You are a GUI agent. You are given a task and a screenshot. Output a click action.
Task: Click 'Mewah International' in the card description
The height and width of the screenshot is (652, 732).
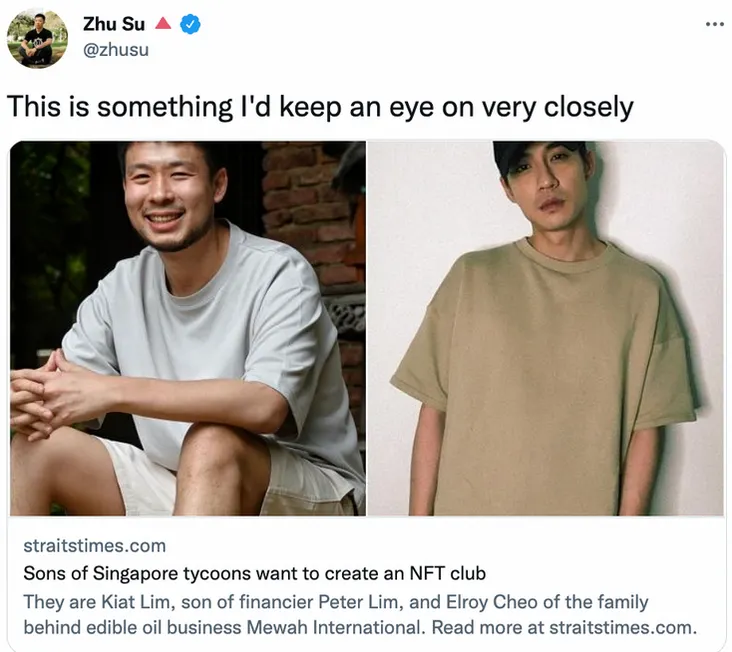[x=333, y=627]
